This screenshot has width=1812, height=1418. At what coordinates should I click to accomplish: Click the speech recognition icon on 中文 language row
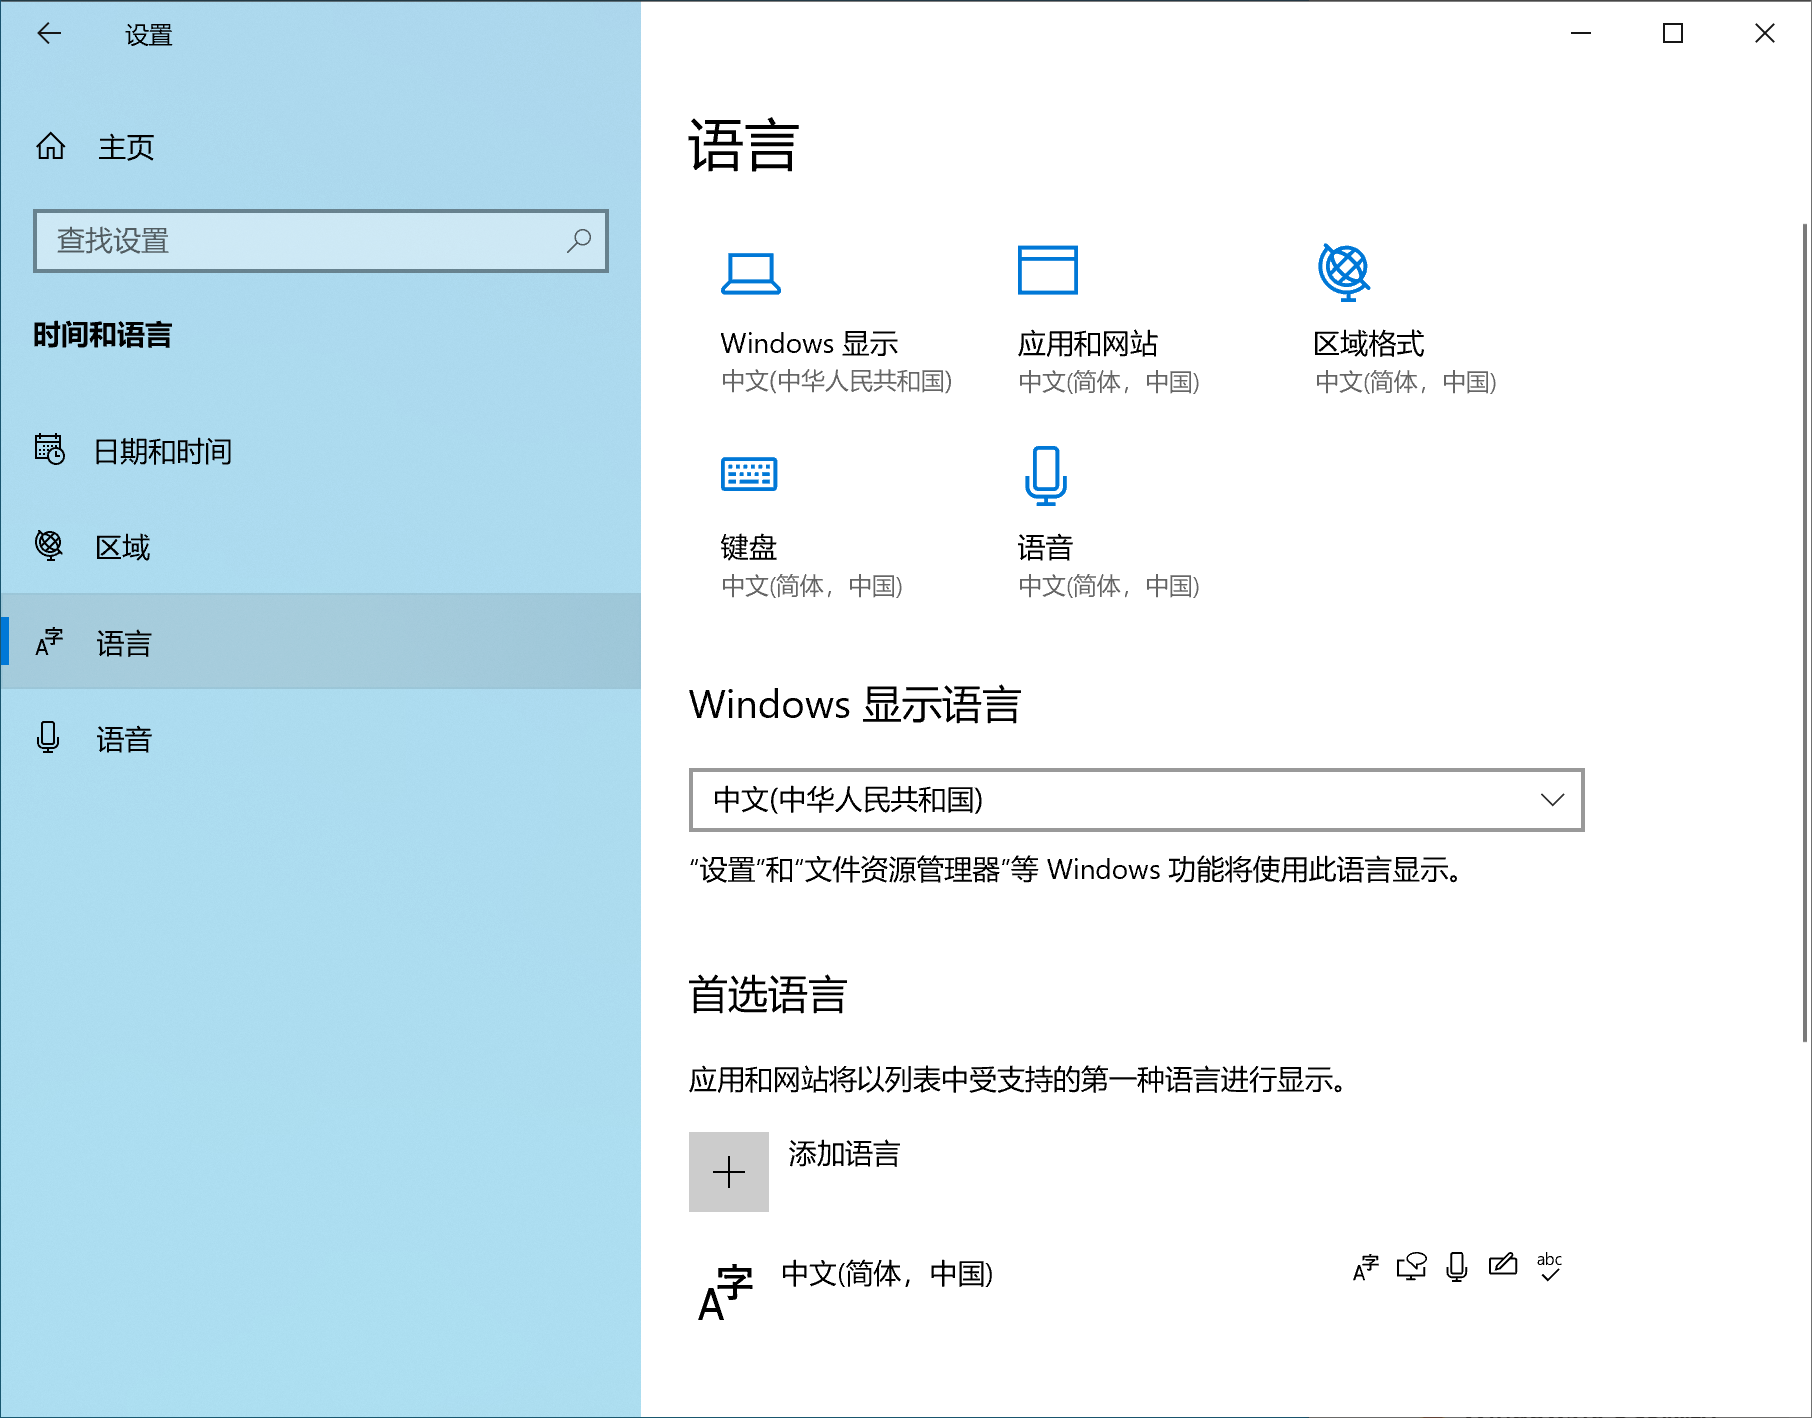point(1457,1267)
